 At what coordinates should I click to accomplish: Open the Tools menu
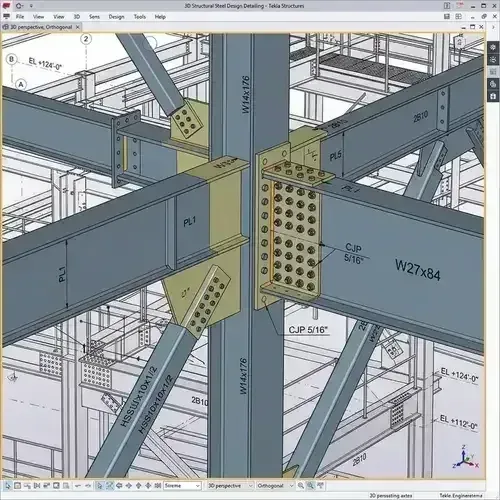140,16
